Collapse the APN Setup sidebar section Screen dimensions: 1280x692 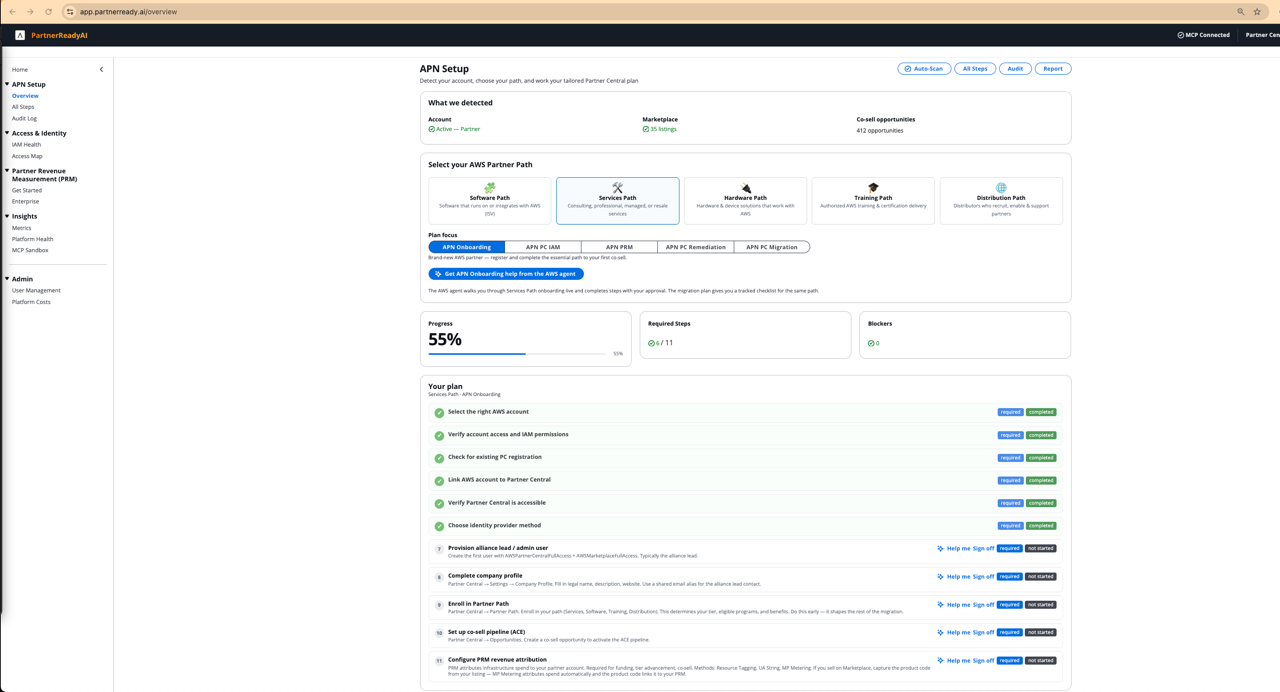pyautogui.click(x=7, y=84)
